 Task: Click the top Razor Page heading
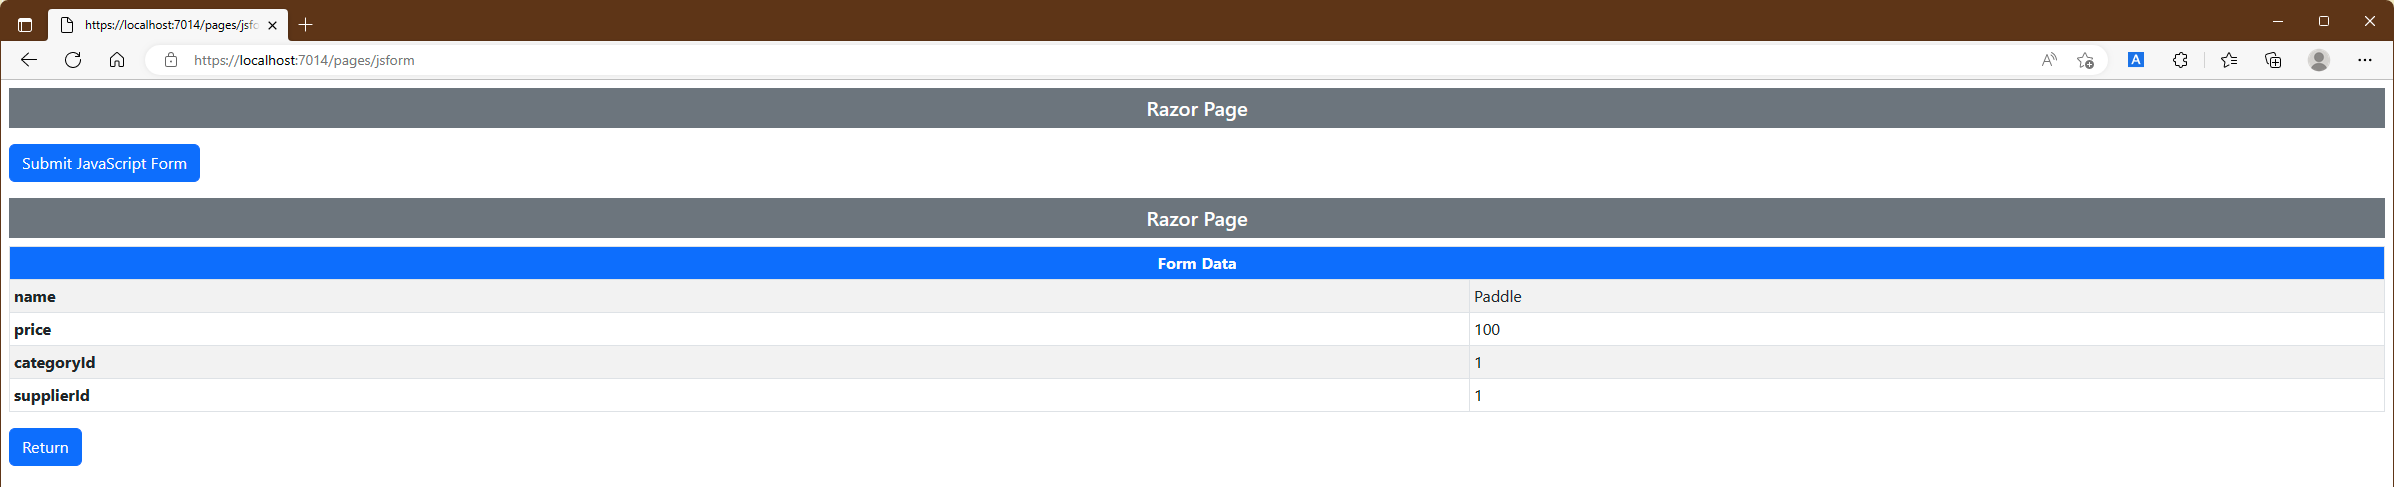tap(1197, 109)
